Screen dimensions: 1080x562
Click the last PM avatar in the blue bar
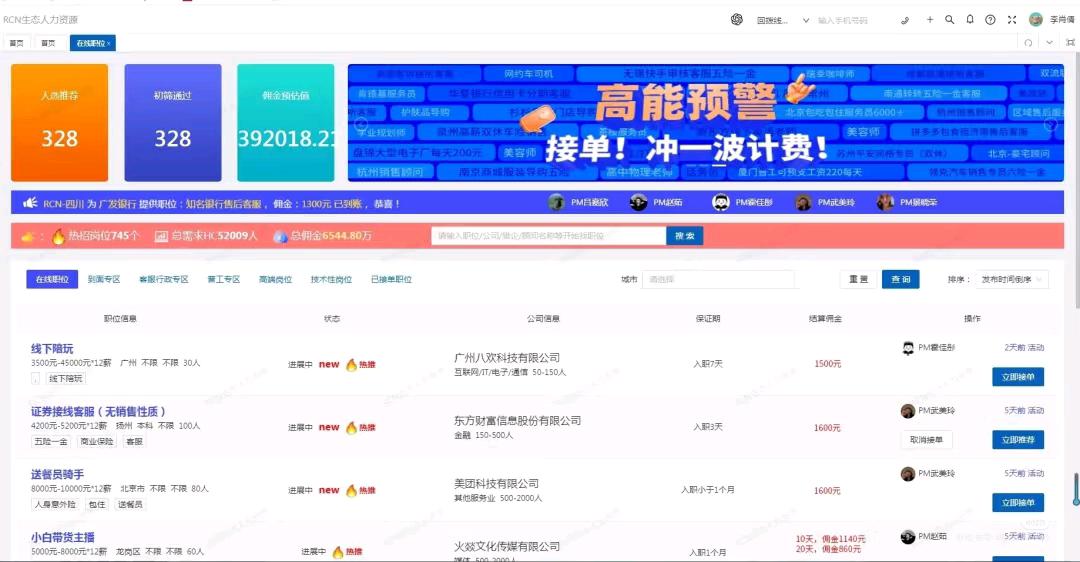tap(885, 202)
